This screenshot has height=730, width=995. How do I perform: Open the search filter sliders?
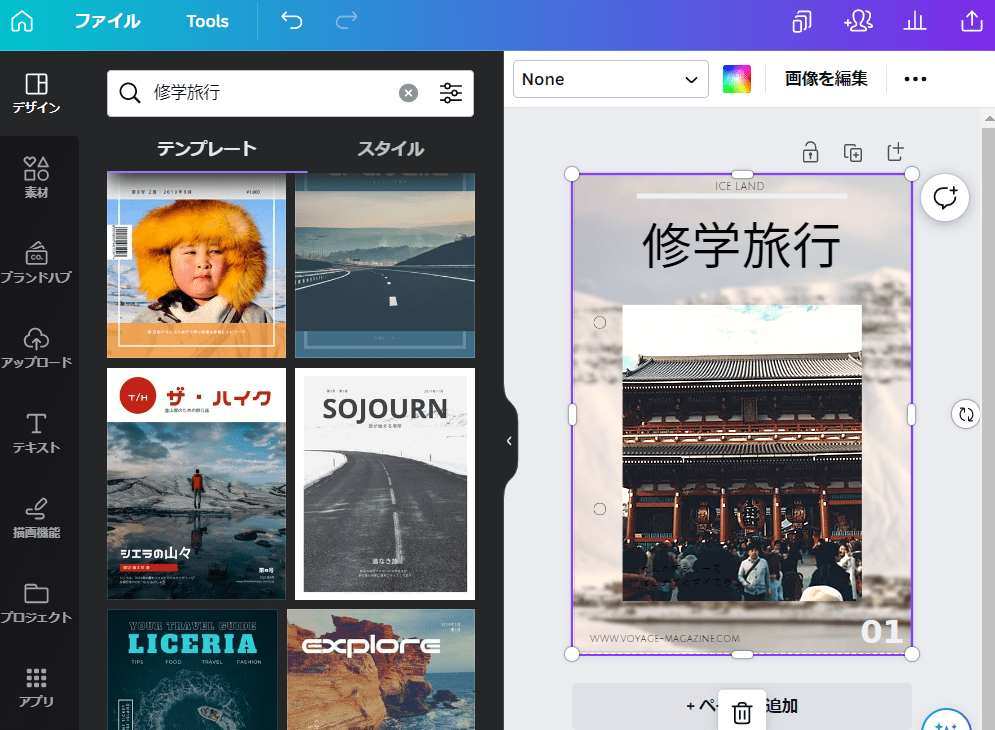click(x=451, y=93)
